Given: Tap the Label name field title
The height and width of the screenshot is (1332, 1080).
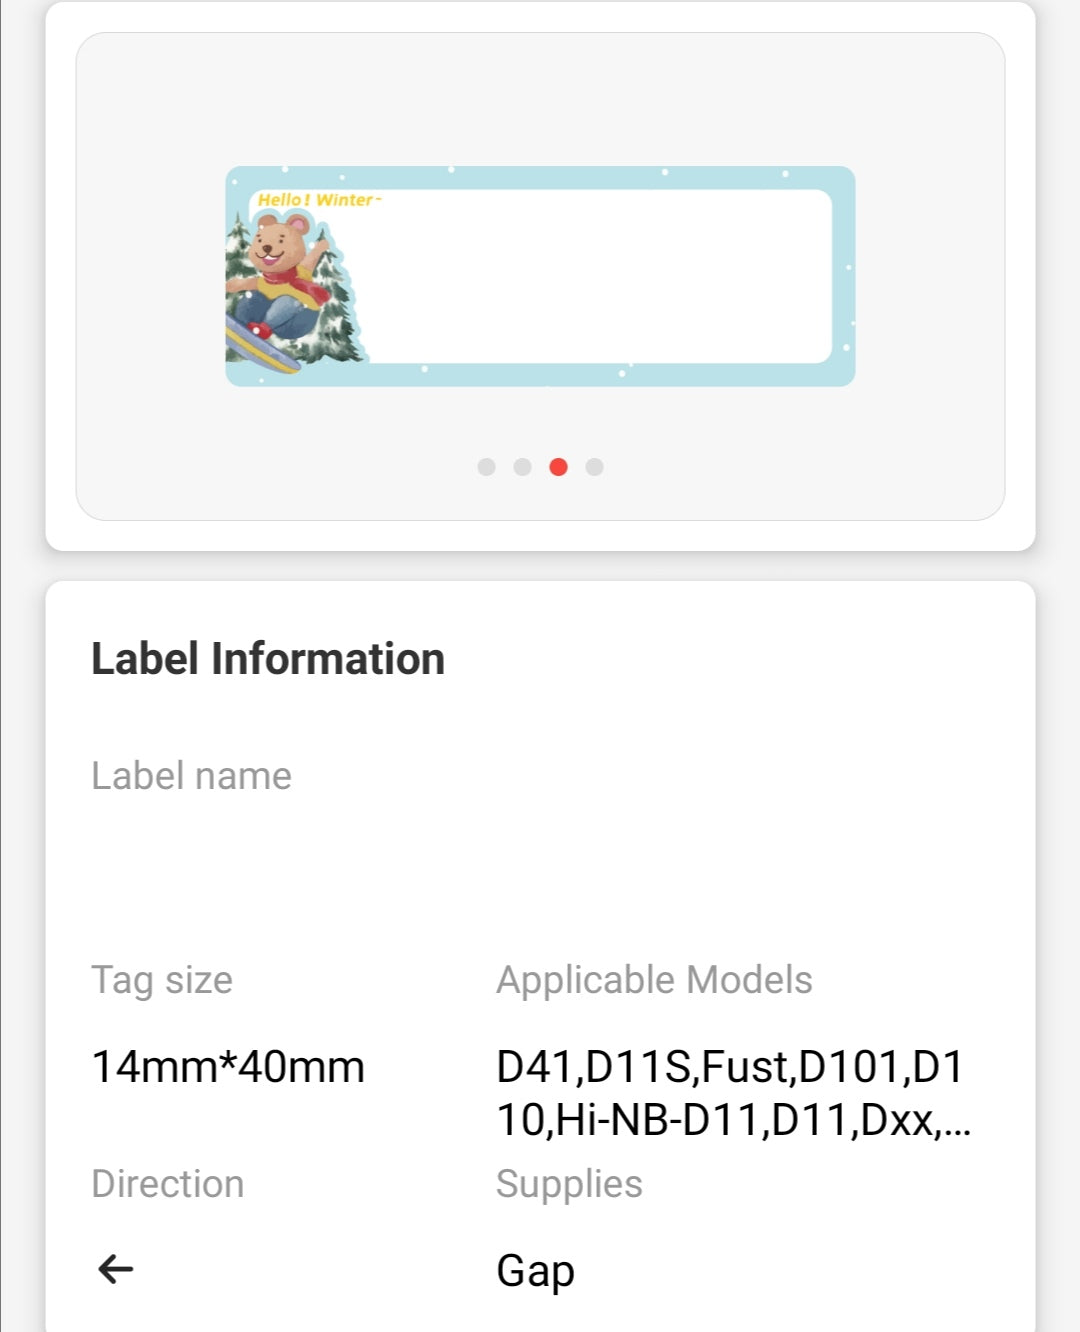Looking at the screenshot, I should 191,776.
